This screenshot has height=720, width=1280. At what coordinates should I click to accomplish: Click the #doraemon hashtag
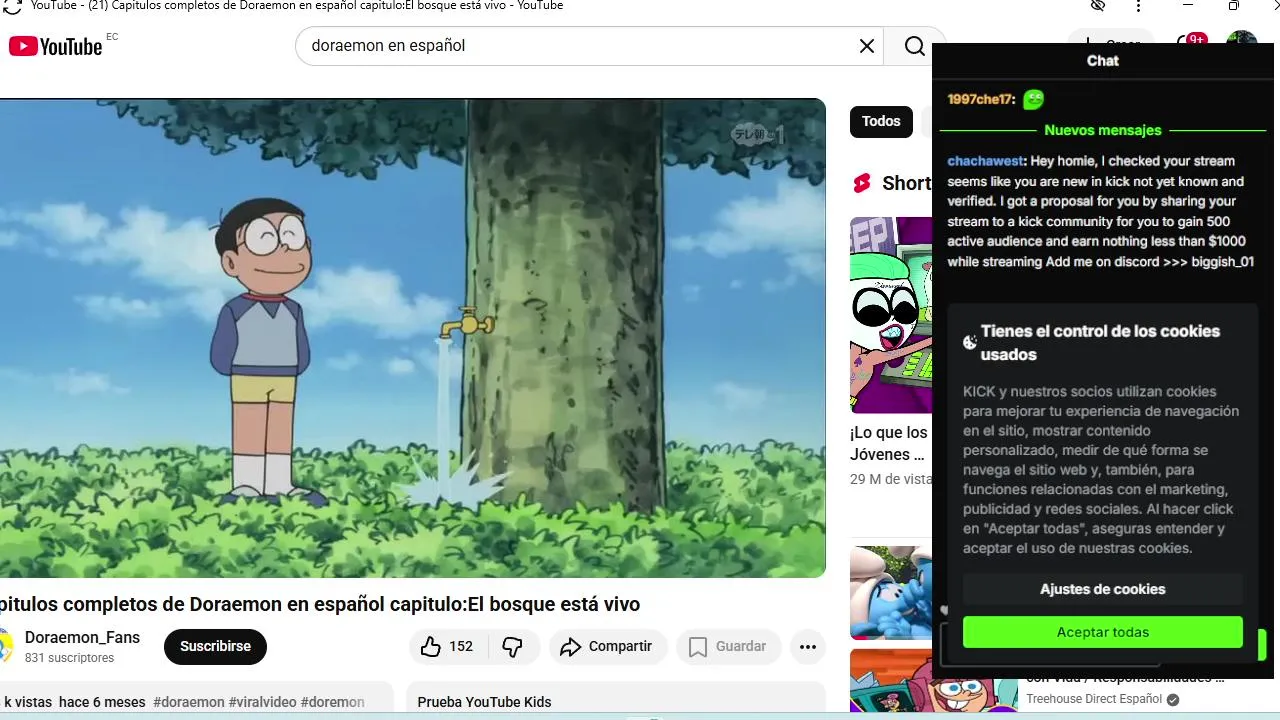[189, 702]
